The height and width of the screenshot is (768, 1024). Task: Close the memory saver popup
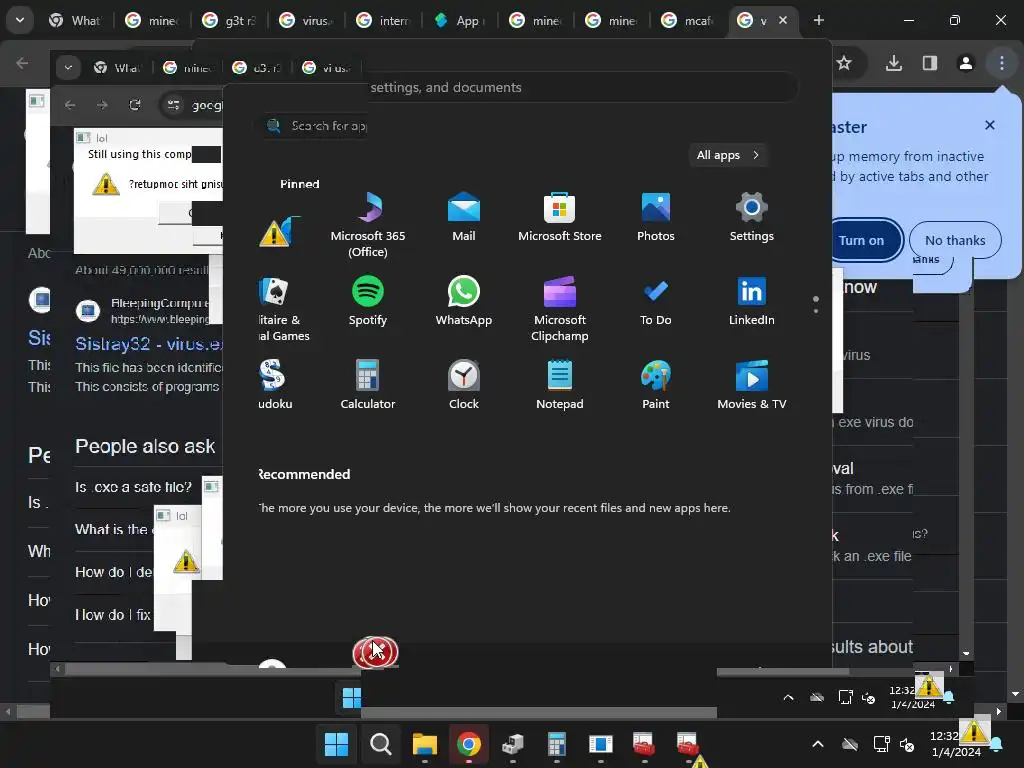click(989, 125)
